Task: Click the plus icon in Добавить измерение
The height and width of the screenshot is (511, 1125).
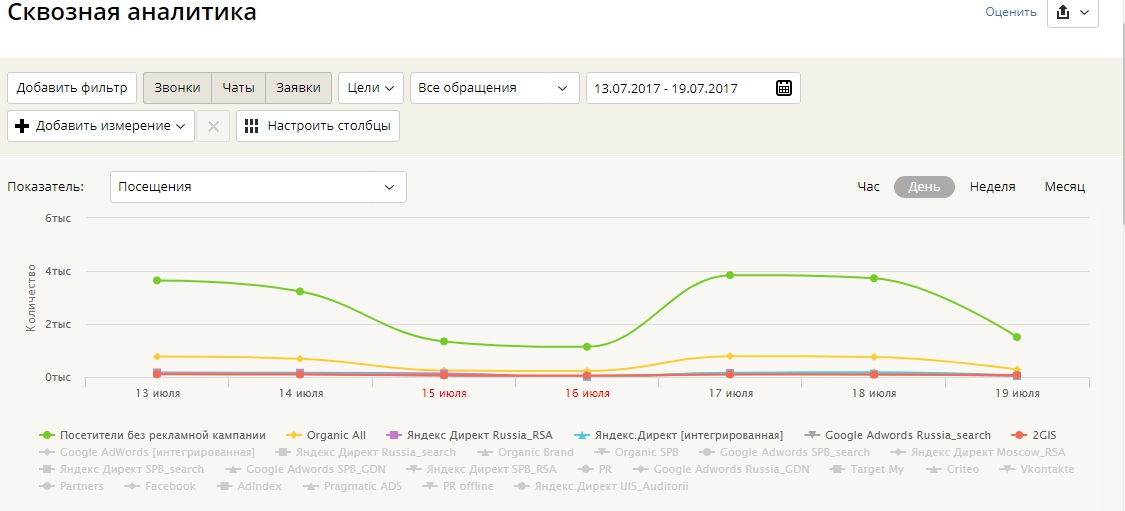Action: (22, 126)
